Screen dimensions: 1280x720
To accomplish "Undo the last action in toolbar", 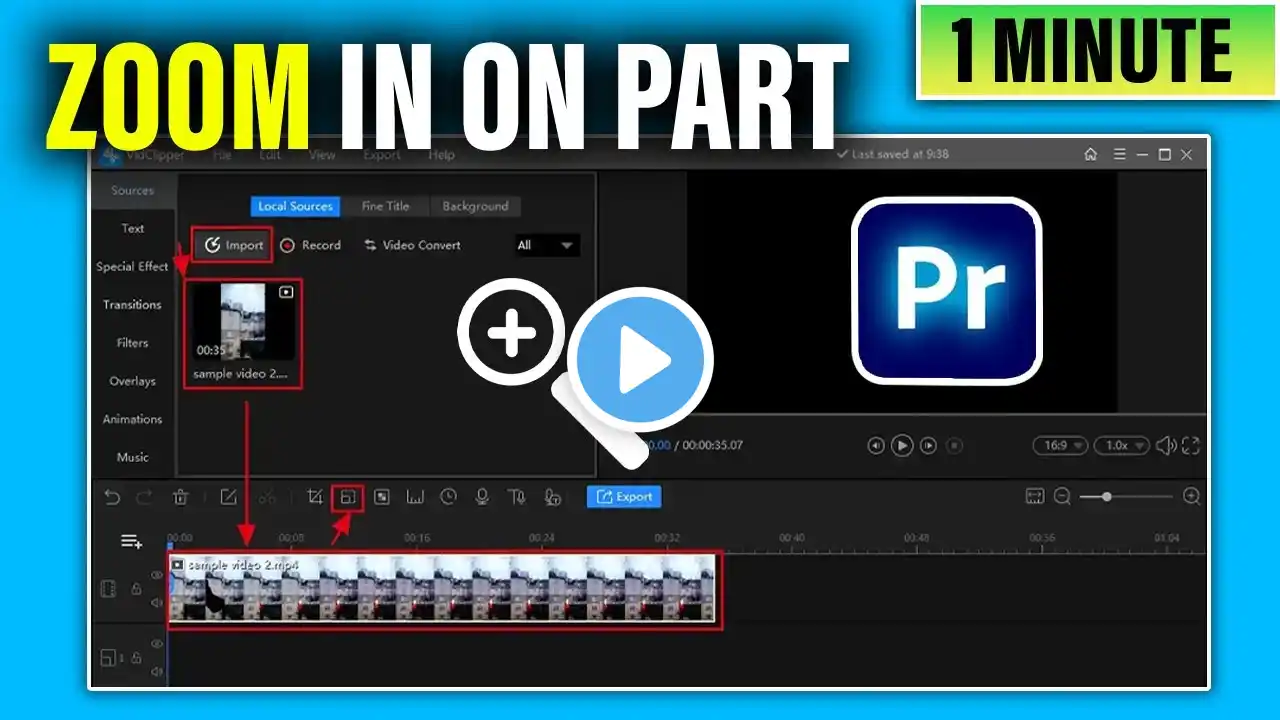I will point(112,497).
